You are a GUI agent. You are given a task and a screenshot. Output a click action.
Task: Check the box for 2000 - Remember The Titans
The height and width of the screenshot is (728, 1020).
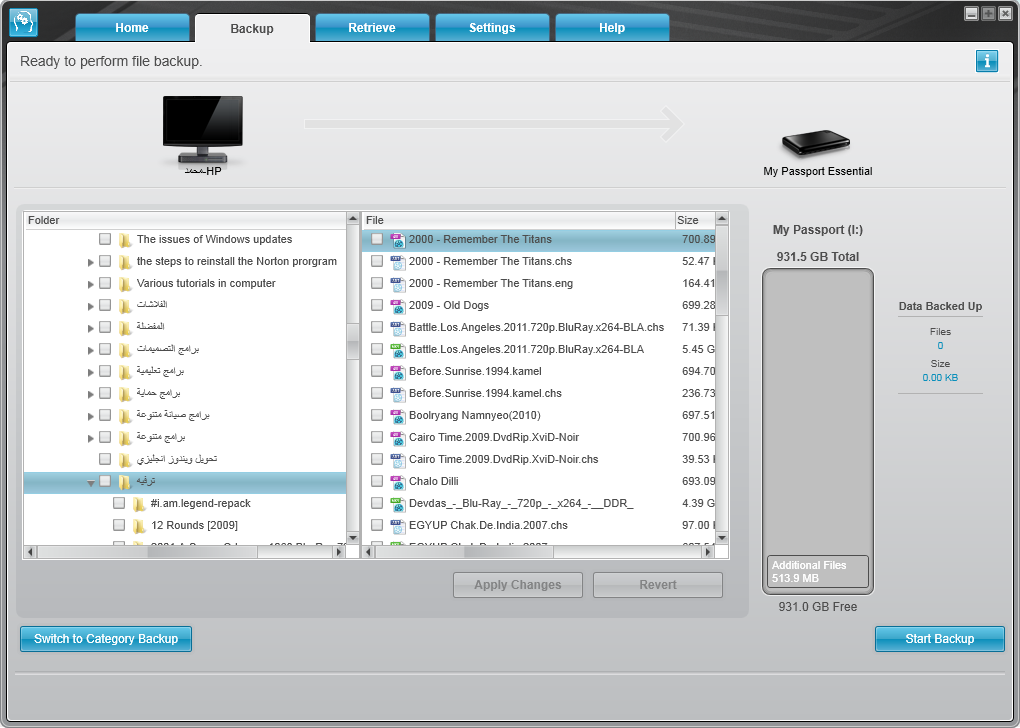tap(377, 239)
